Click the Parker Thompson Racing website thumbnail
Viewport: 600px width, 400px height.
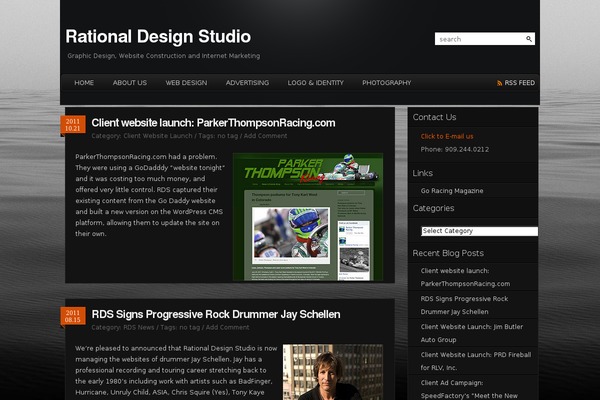[x=308, y=217]
